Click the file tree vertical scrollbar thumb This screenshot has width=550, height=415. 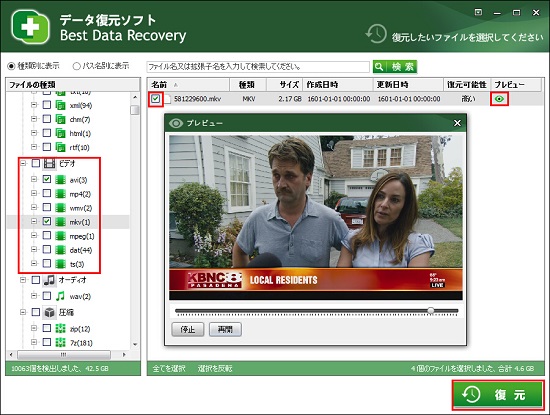pyautogui.click(x=135, y=110)
